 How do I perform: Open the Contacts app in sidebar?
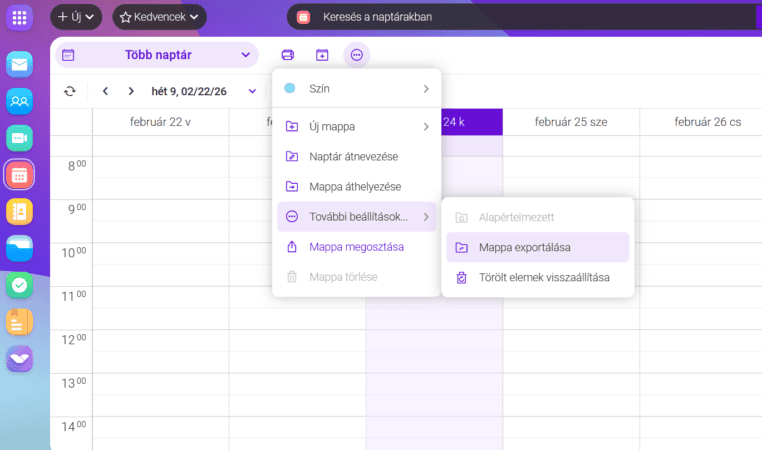(x=20, y=101)
